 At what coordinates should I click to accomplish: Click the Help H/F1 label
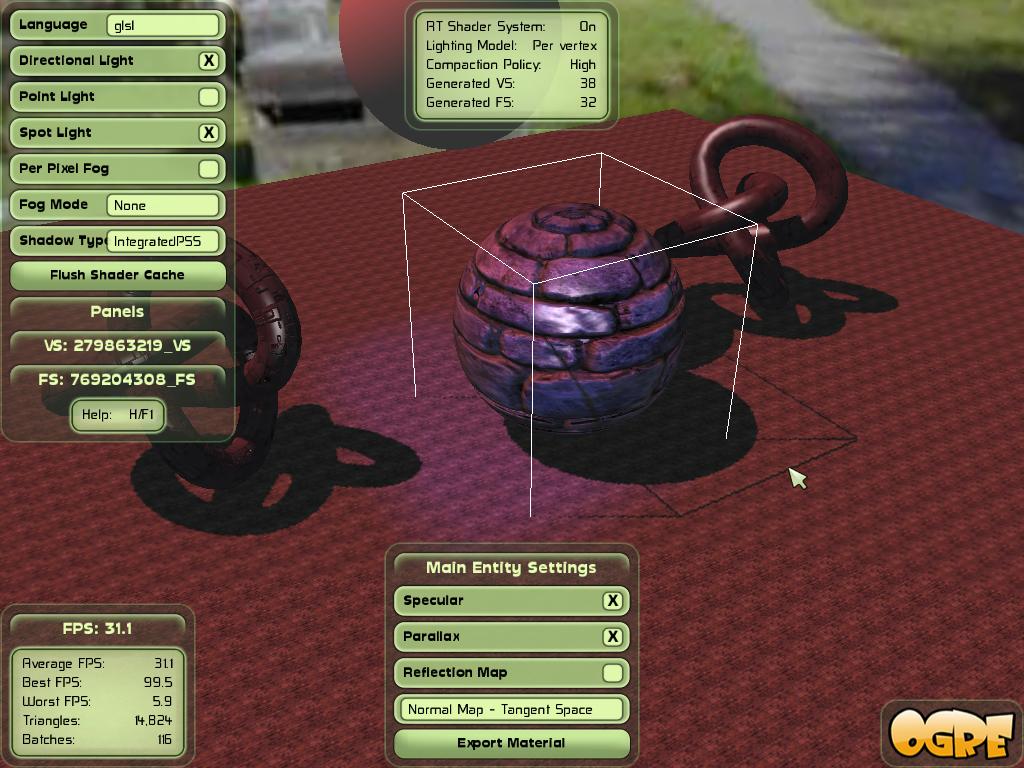(118, 415)
